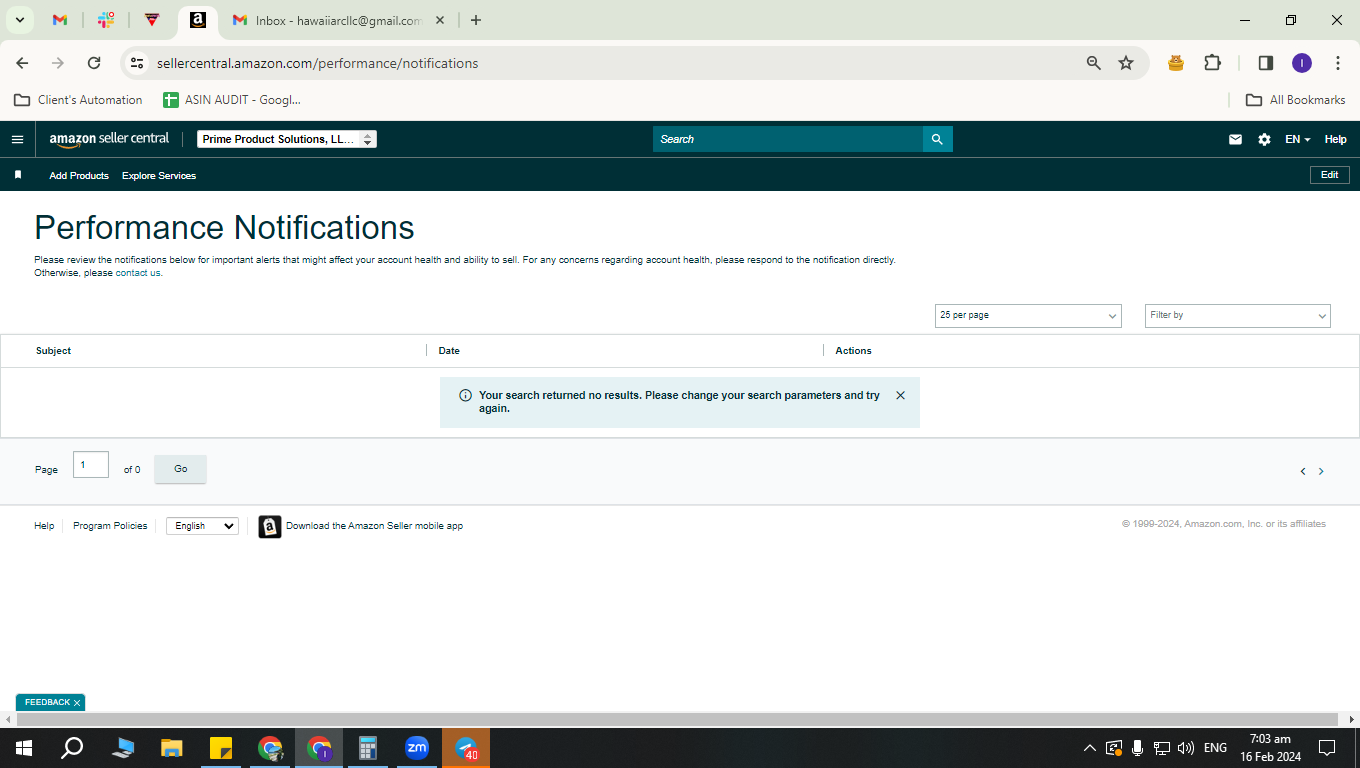Switch to the Slack tab
The height and width of the screenshot is (768, 1360).
[106, 20]
